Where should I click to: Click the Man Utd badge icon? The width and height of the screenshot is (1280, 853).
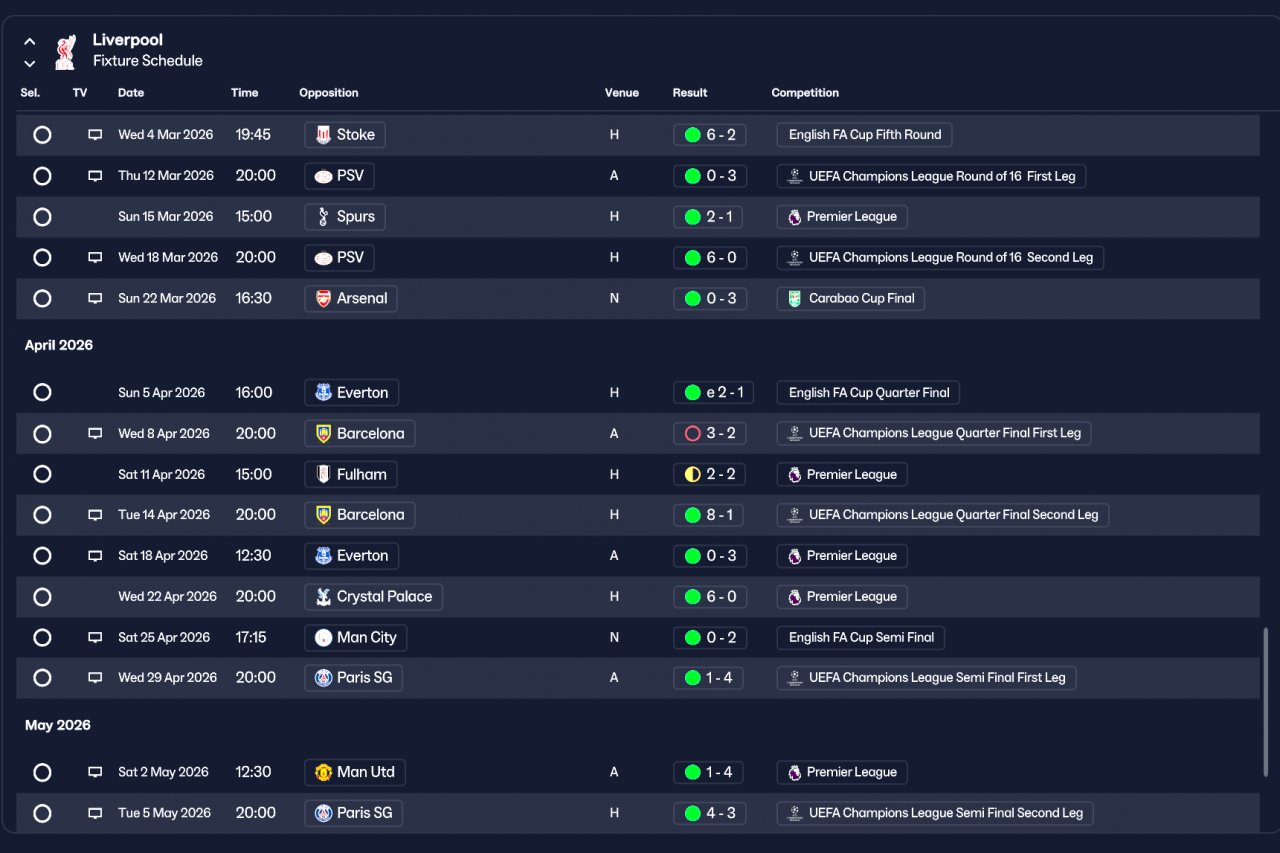pos(323,772)
